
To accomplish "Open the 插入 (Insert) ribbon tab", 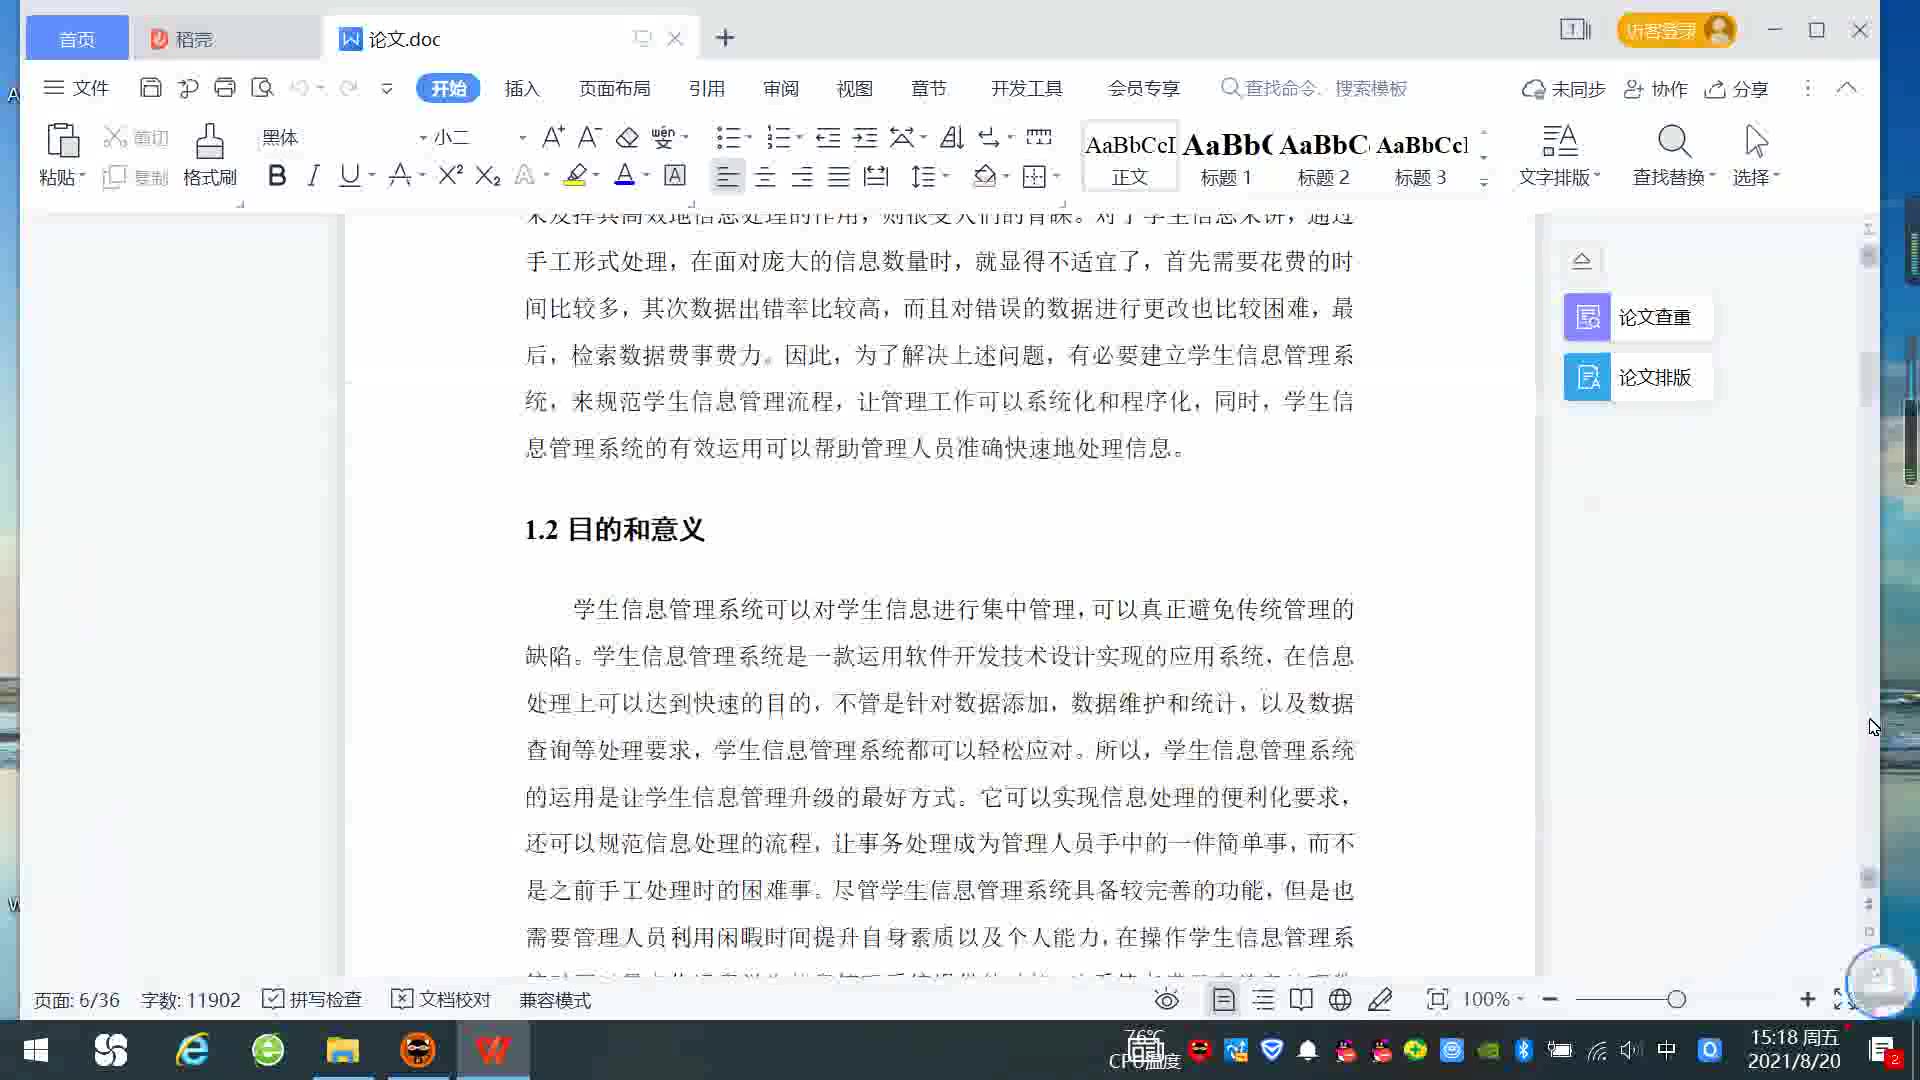I will tap(521, 88).
